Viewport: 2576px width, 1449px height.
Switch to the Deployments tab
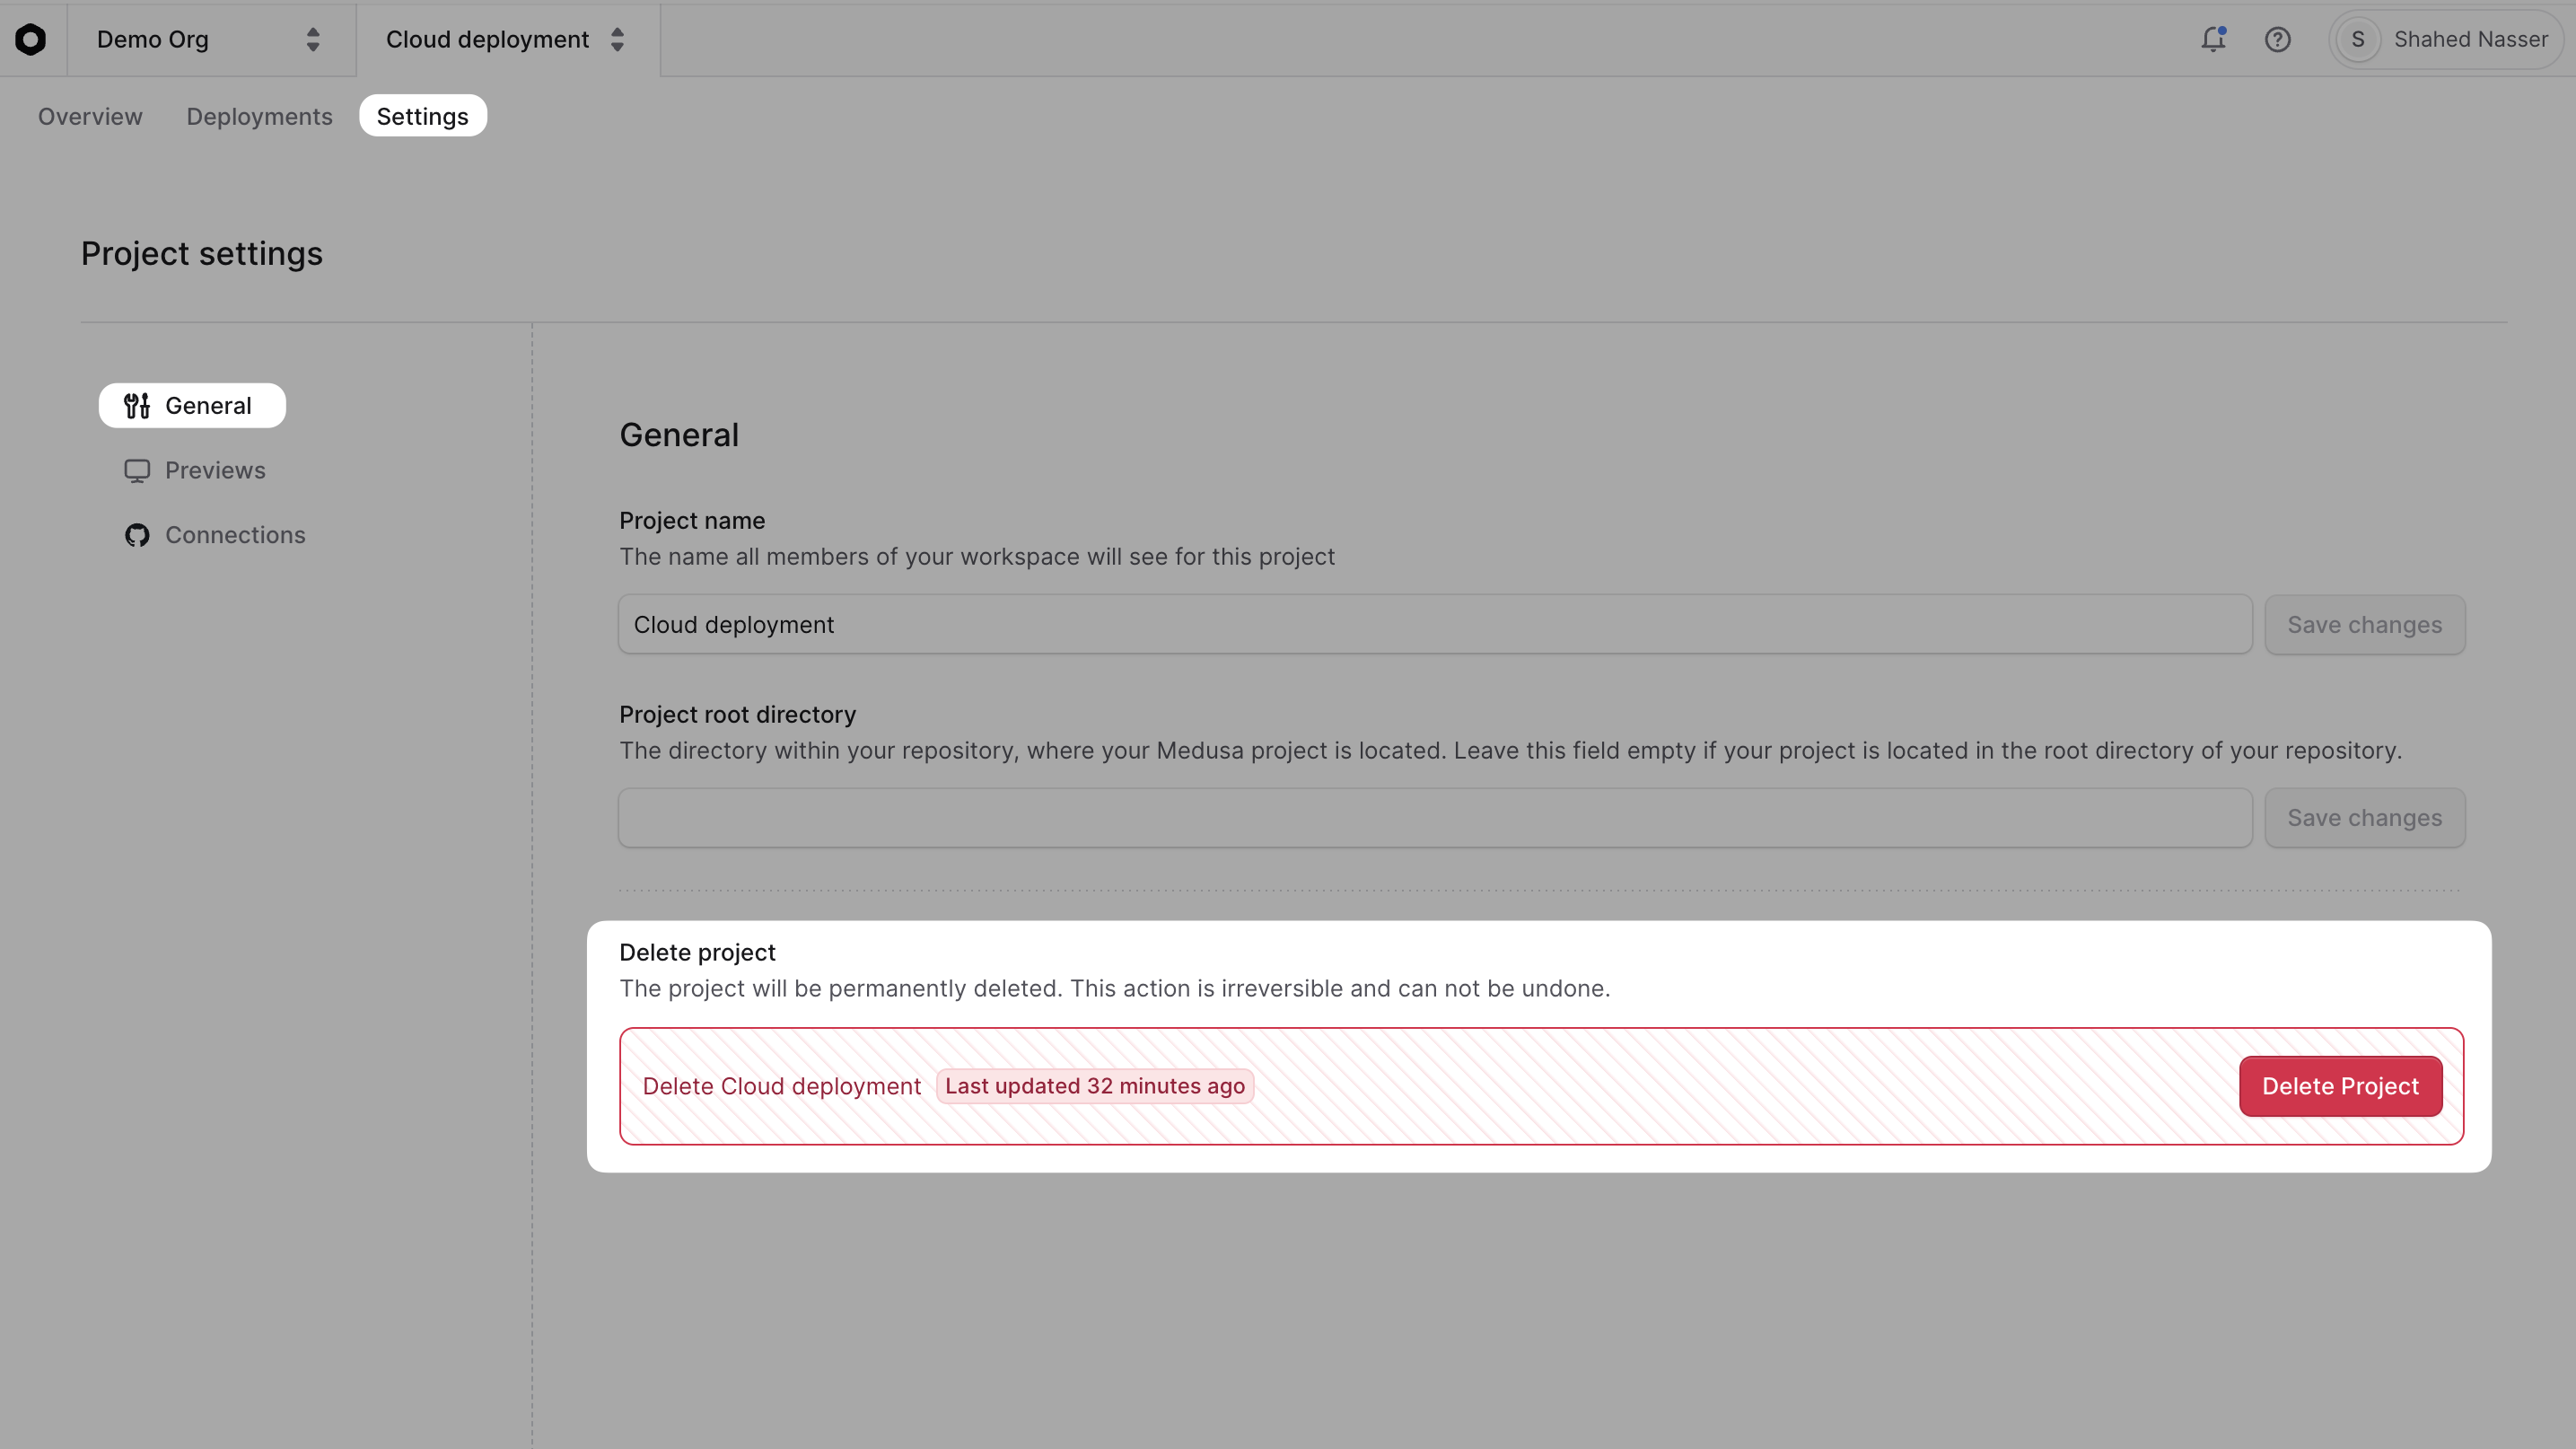point(259,116)
